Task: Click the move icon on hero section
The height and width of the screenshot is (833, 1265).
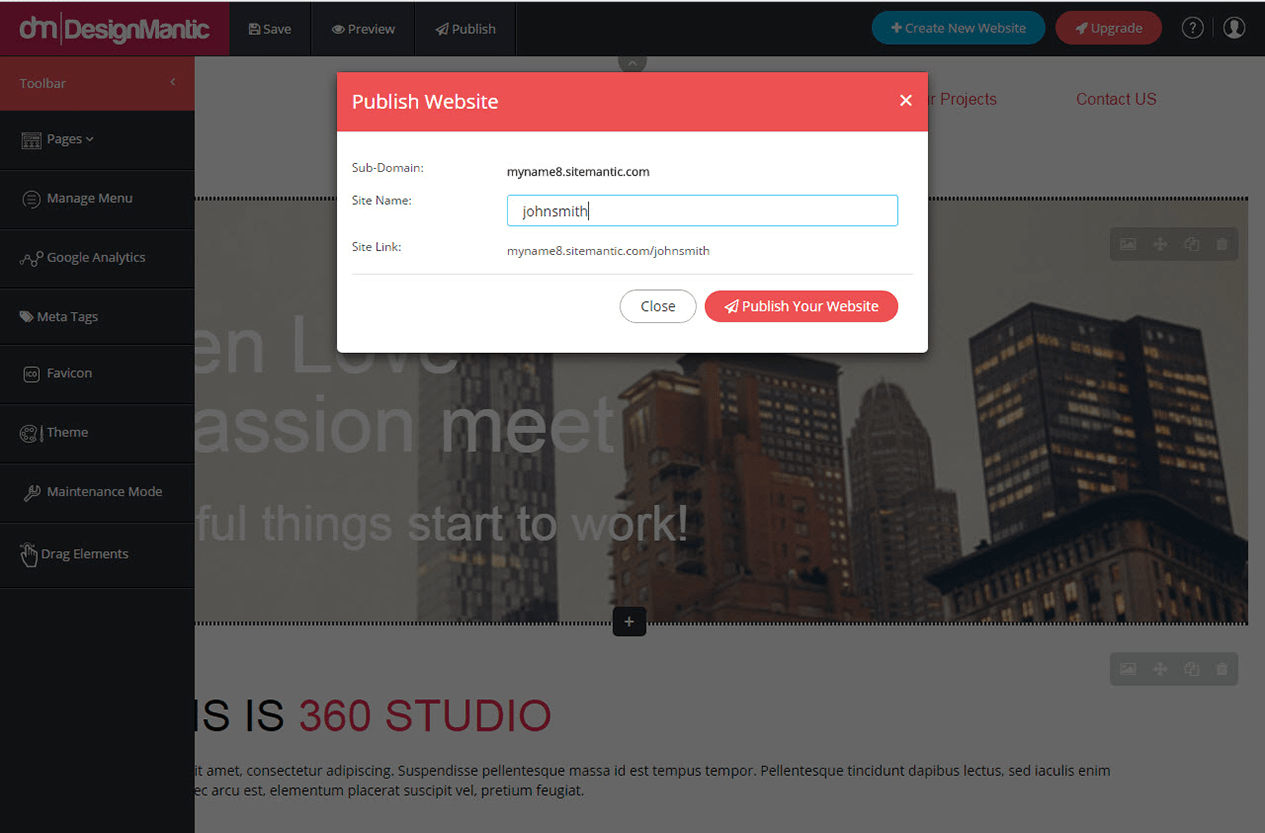Action: [x=1160, y=244]
